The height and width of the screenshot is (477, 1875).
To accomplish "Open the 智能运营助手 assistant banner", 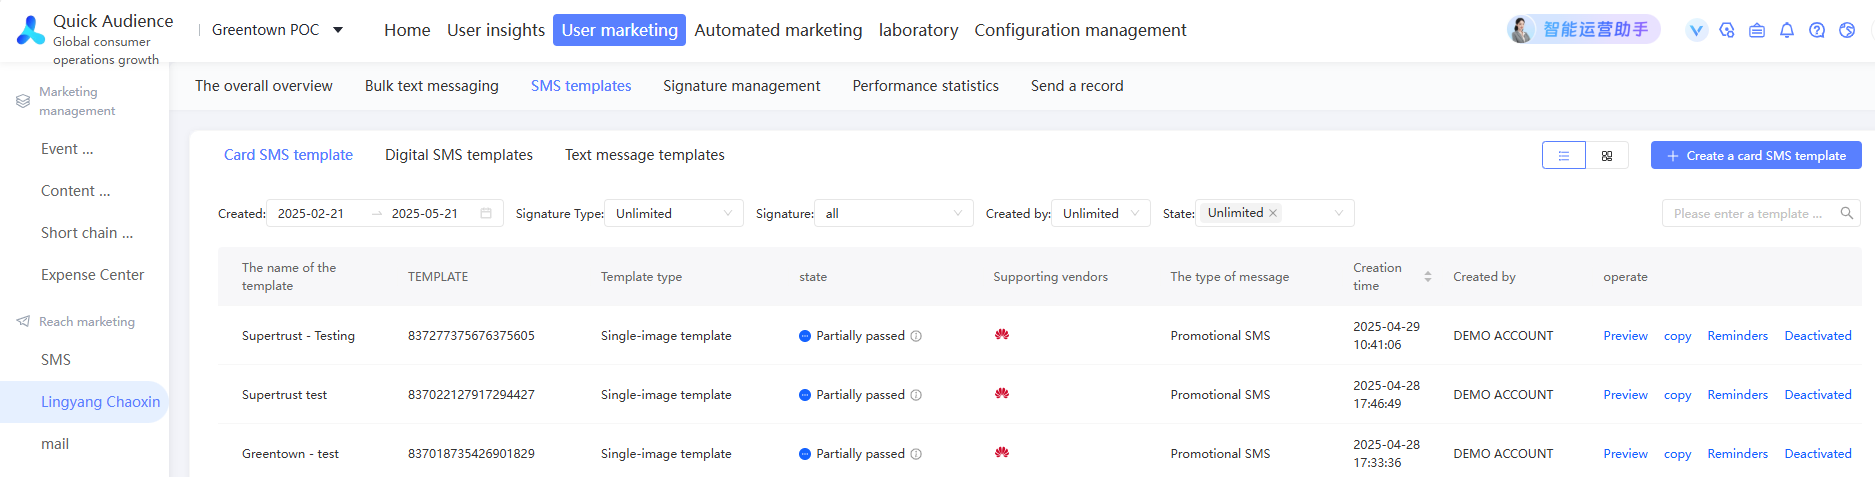I will coord(1583,30).
